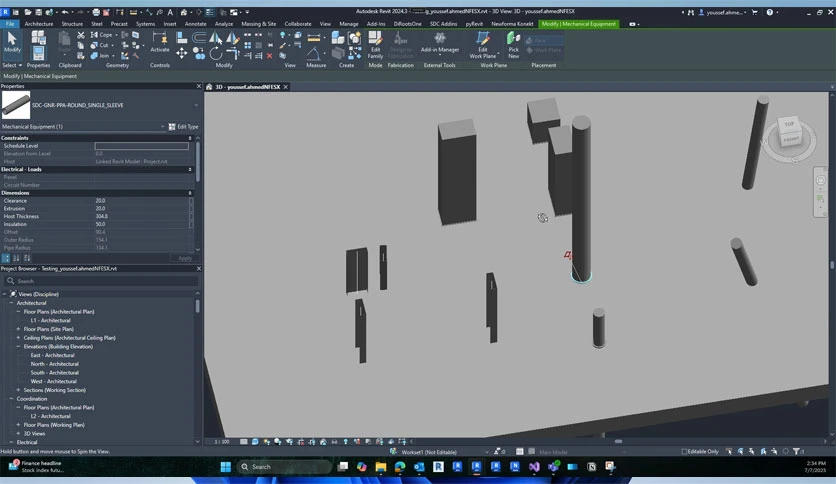Viewport: 836px width, 484px height.
Task: Open East - Architectural elevation
Action: click(x=52, y=355)
